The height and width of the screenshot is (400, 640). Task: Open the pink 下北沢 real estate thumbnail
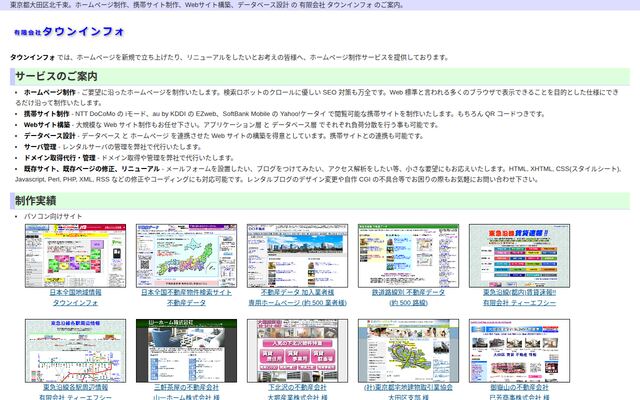tap(298, 351)
